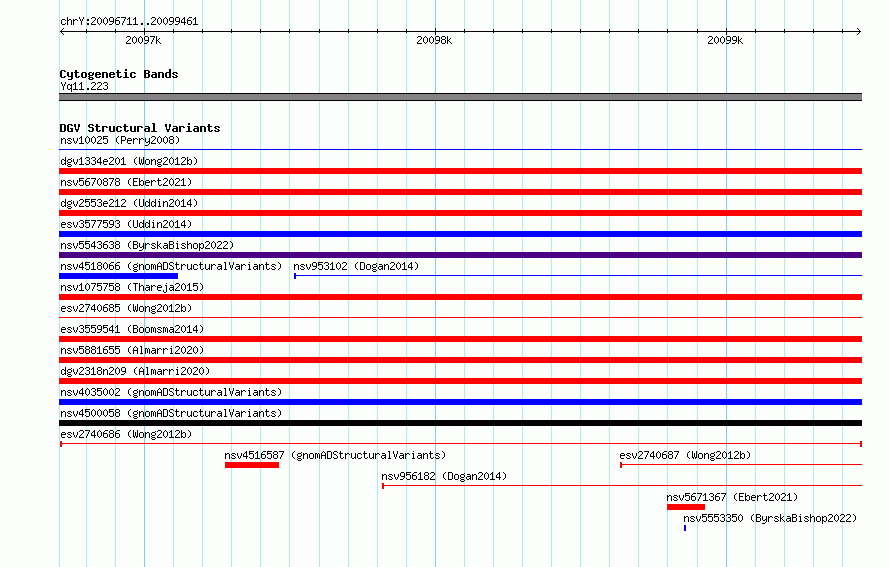This screenshot has height=567, width=890.
Task: Click the right arrow of the ruler
Action: click(859, 31)
